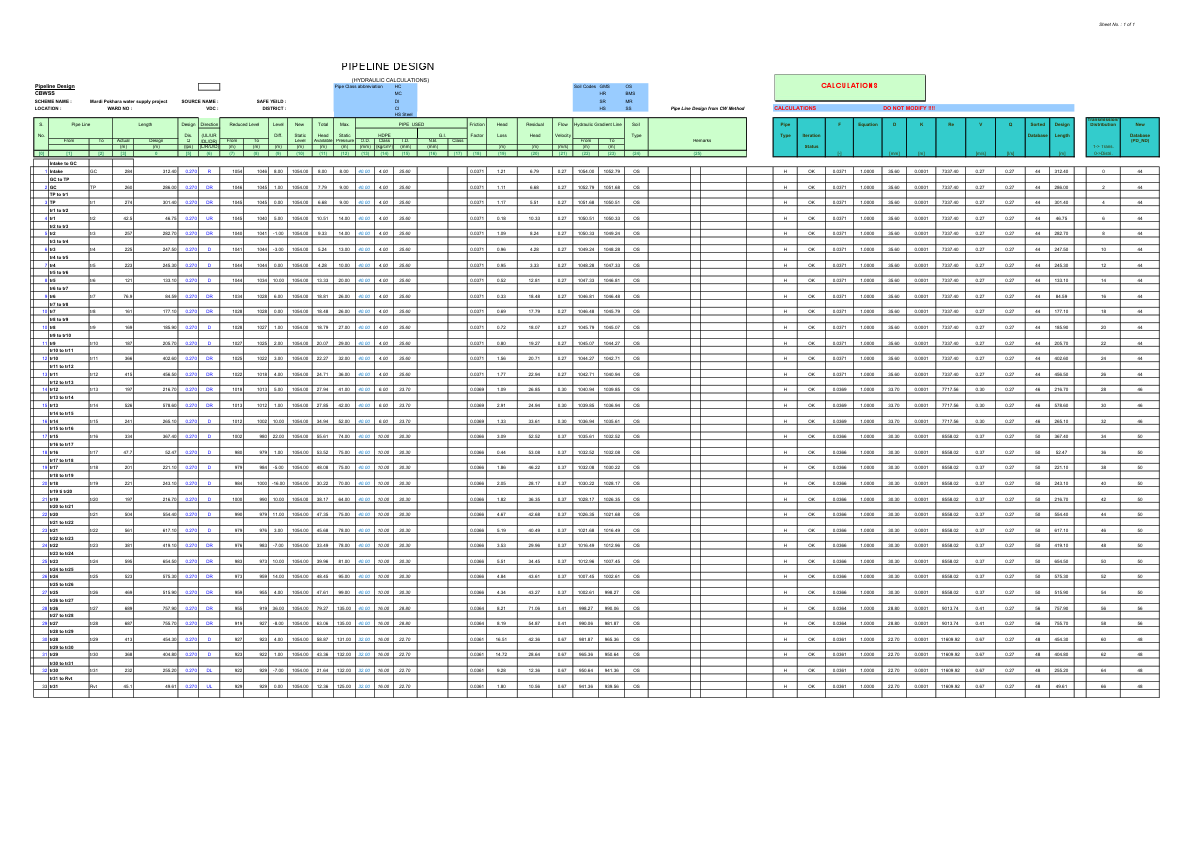Select the CBWSS label
Screen dimensions: 1191x842
click(x=45, y=93)
